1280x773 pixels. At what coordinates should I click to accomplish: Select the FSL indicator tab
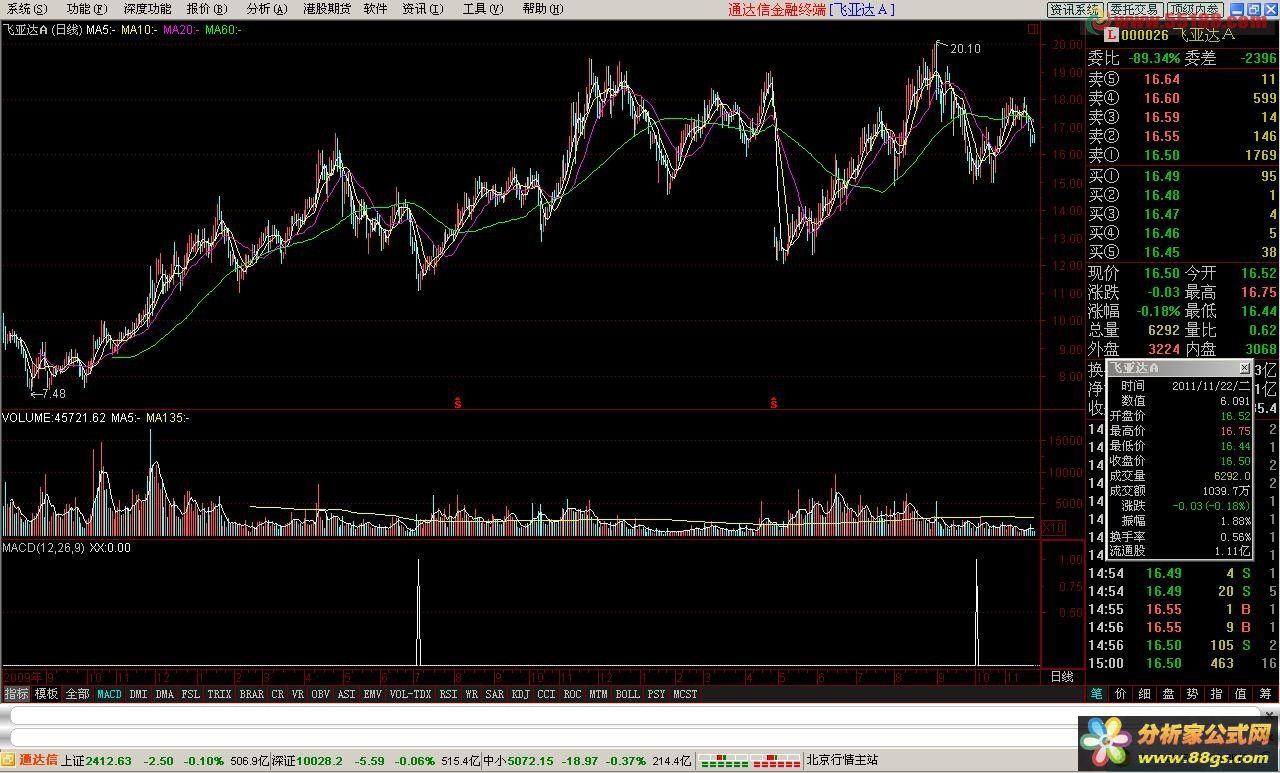tap(191, 693)
